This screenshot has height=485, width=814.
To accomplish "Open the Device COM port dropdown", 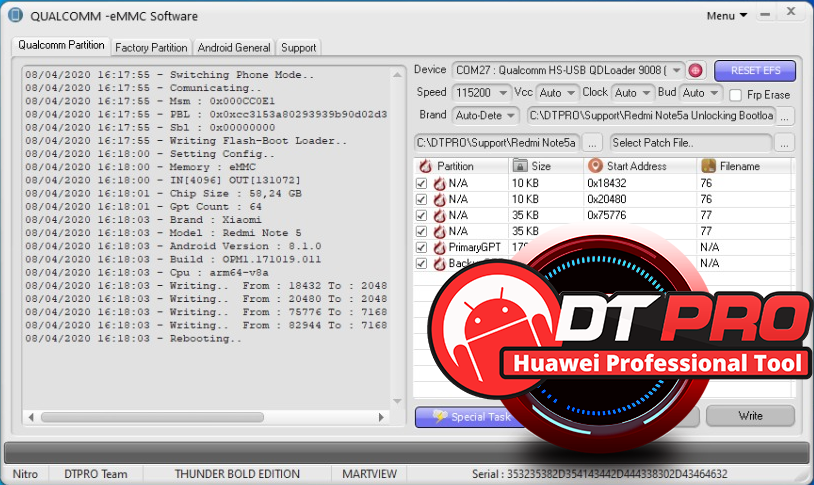I will pyautogui.click(x=676, y=70).
